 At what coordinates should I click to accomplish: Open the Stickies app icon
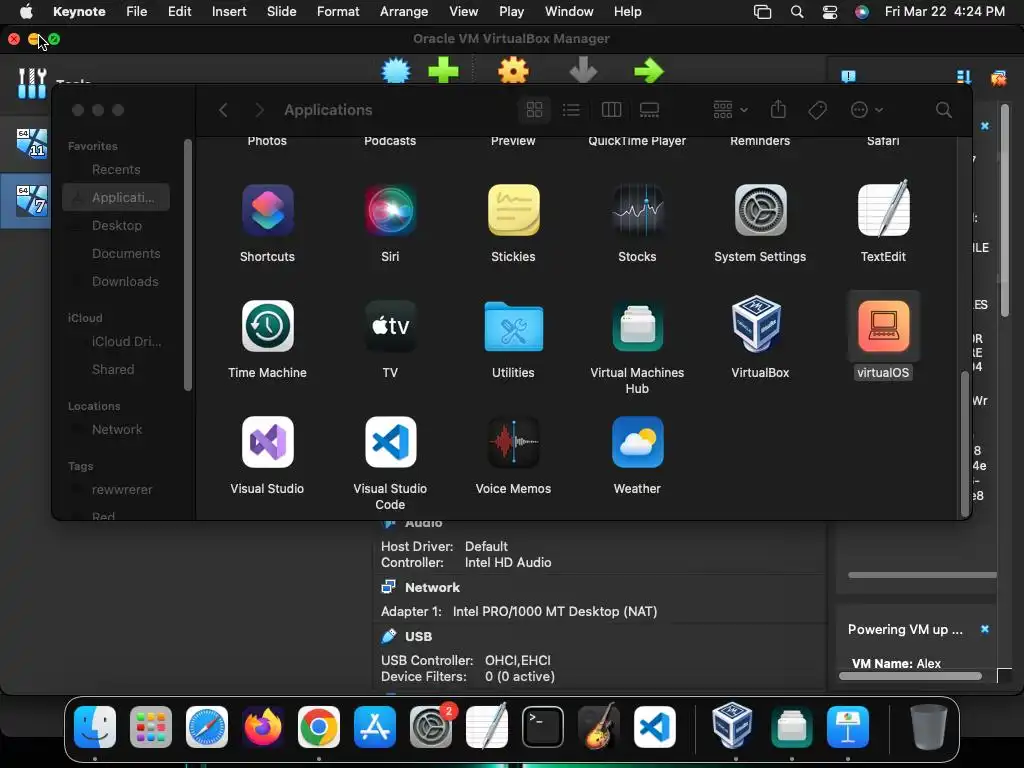[x=513, y=210]
